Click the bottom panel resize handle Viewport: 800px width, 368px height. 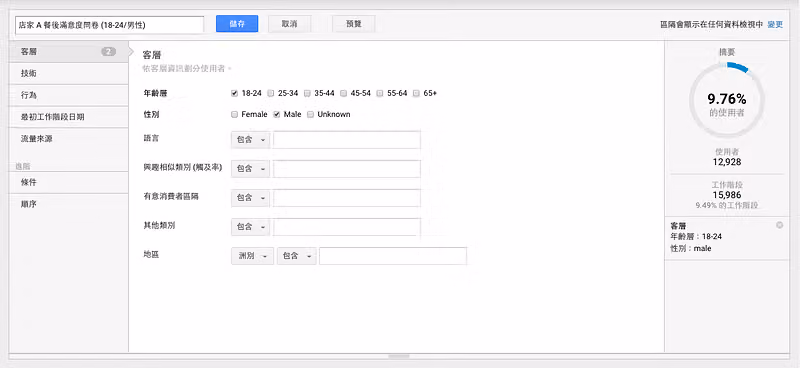(399, 356)
